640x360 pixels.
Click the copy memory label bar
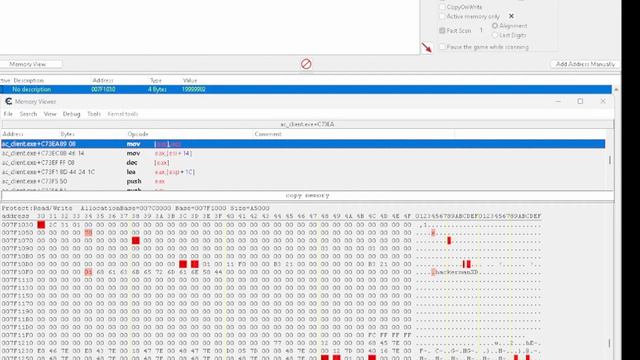click(307, 196)
